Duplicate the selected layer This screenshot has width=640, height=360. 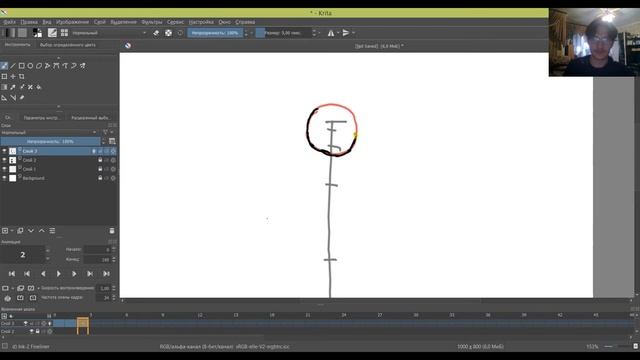point(20,231)
